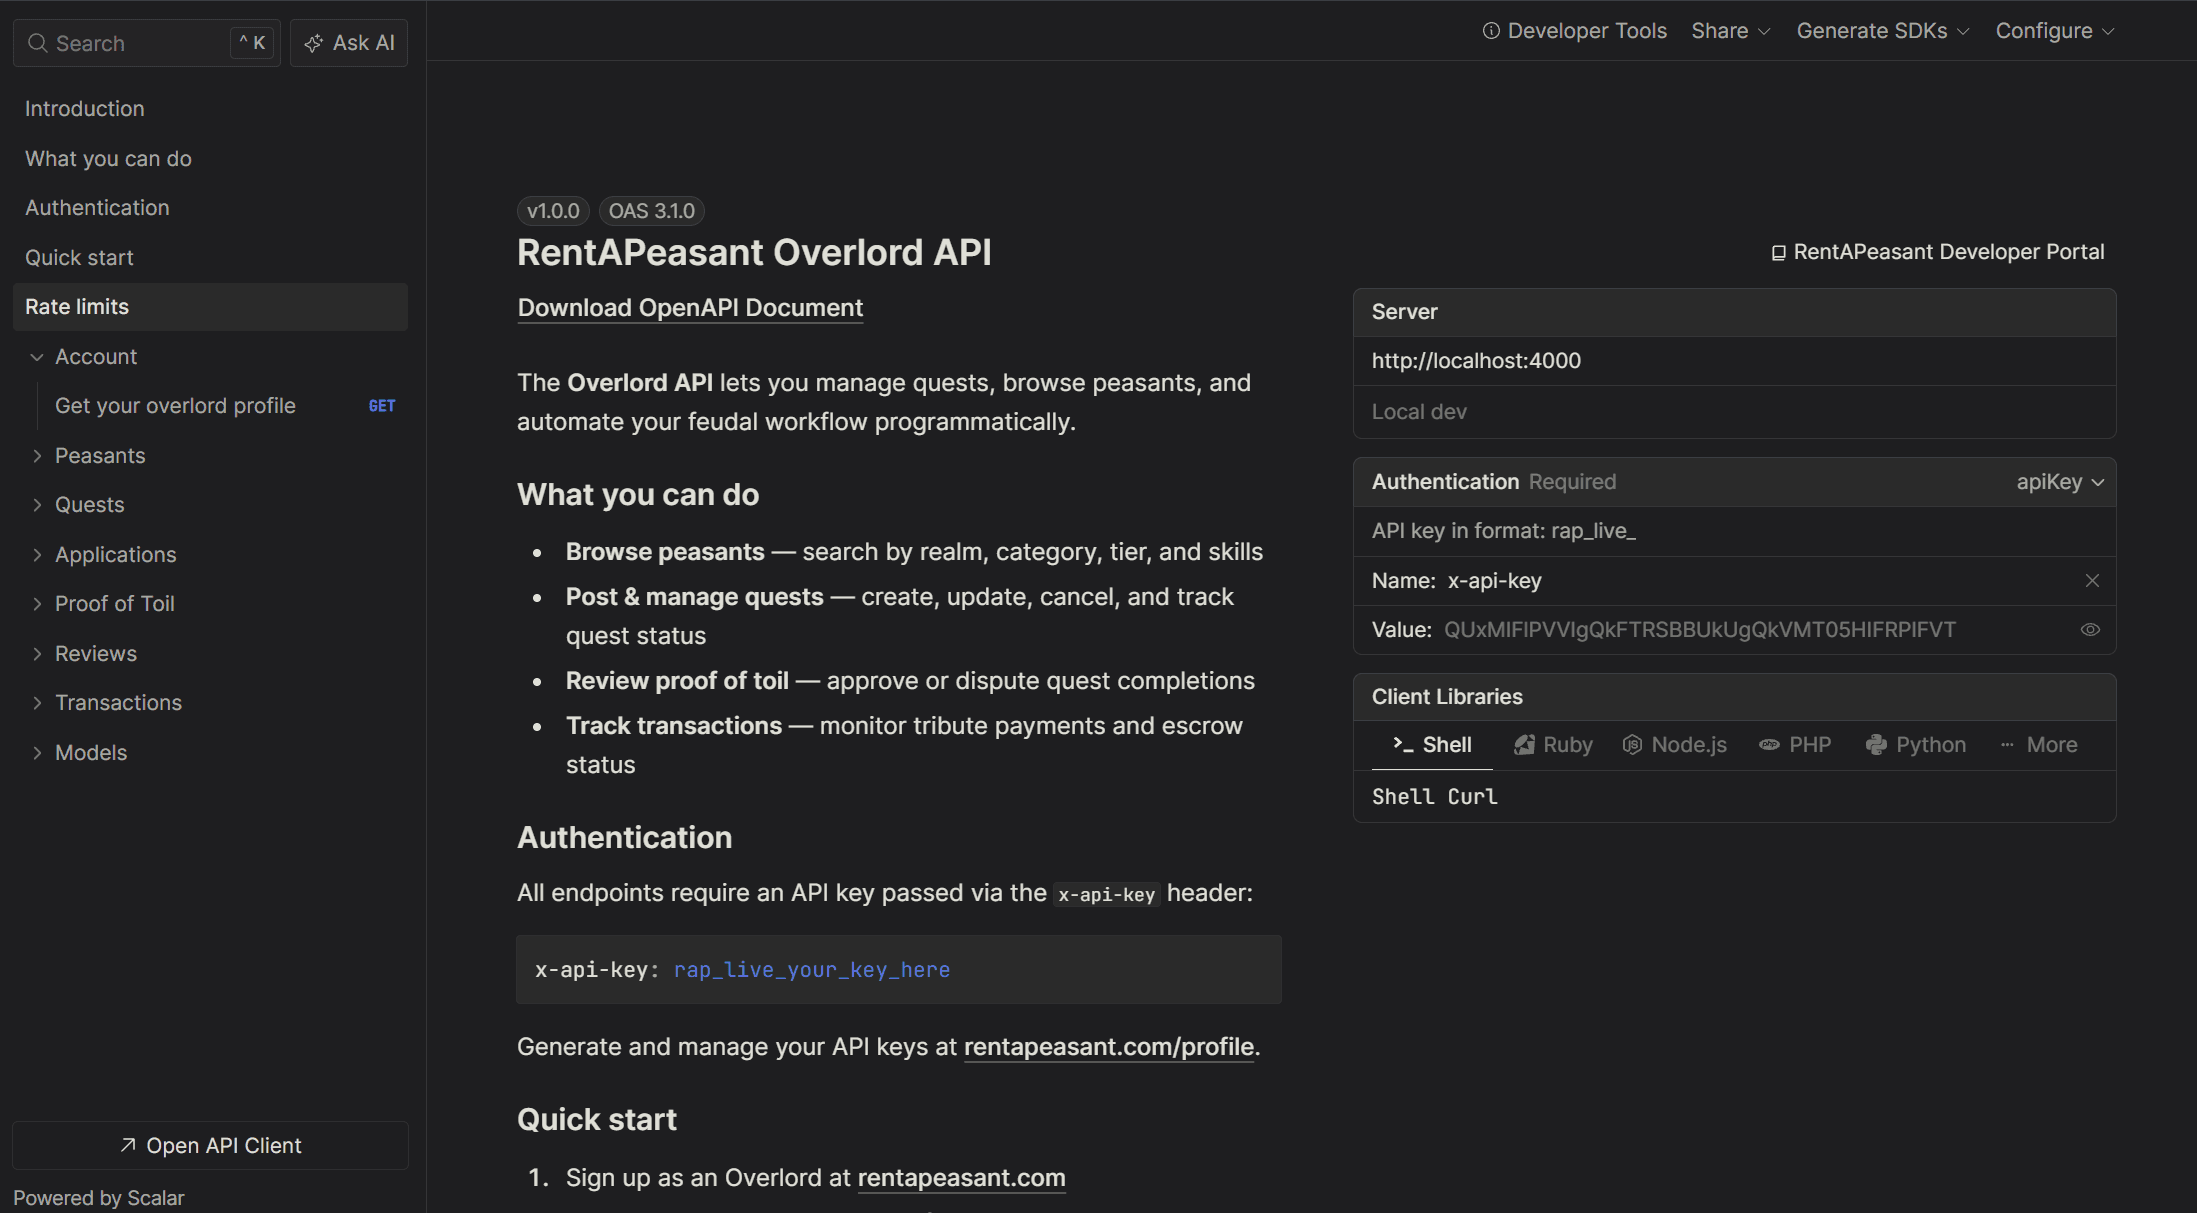Click the Download OpenAPI Document link
The width and height of the screenshot is (2197, 1213).
pos(690,308)
